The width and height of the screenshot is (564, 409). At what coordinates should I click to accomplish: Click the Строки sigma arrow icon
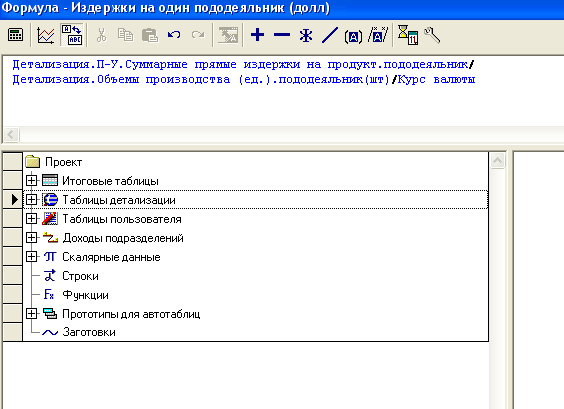[x=50, y=276]
